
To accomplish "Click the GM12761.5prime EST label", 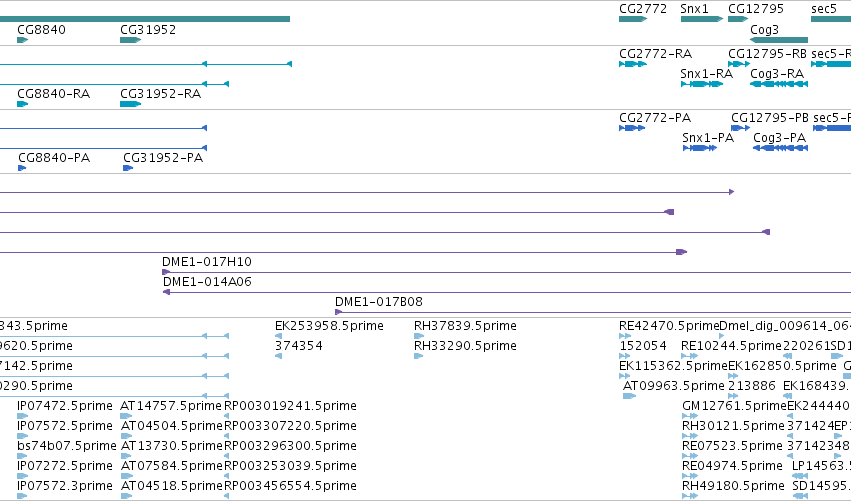I will pyautogui.click(x=734, y=406).
